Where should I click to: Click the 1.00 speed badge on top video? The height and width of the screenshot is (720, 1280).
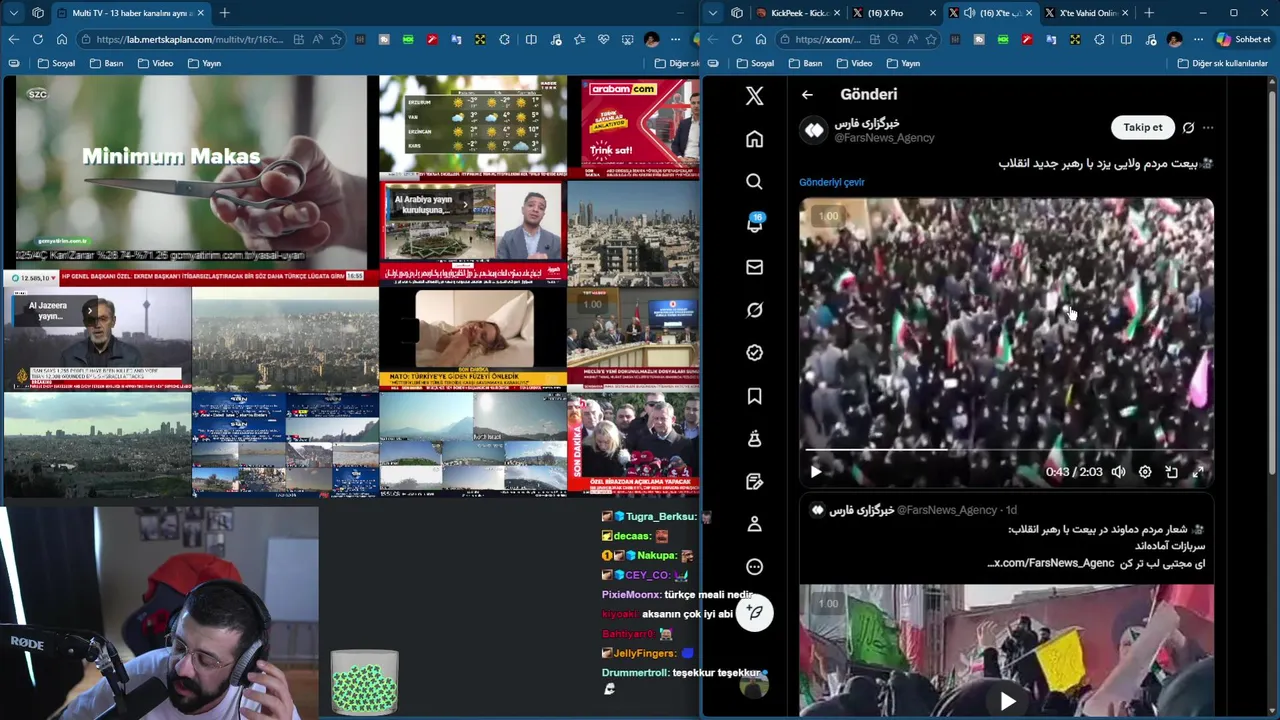829,216
